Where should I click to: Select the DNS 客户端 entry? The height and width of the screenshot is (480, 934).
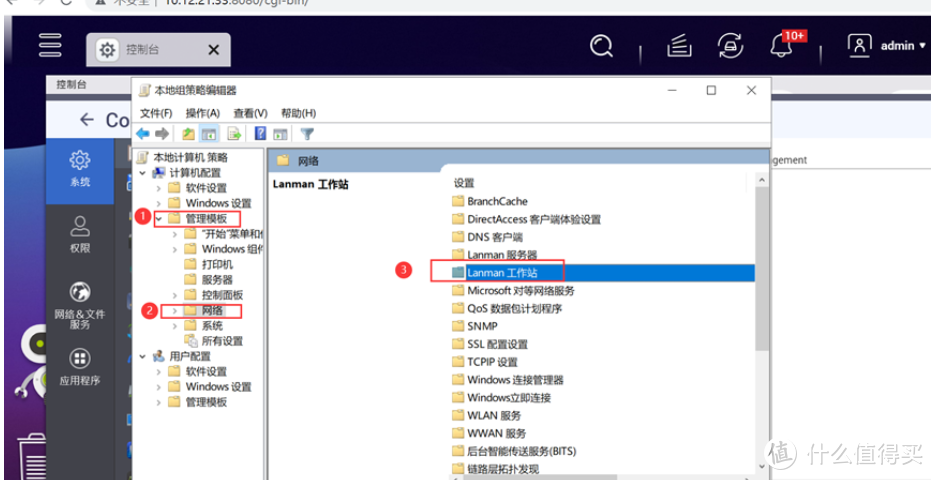[x=487, y=237]
